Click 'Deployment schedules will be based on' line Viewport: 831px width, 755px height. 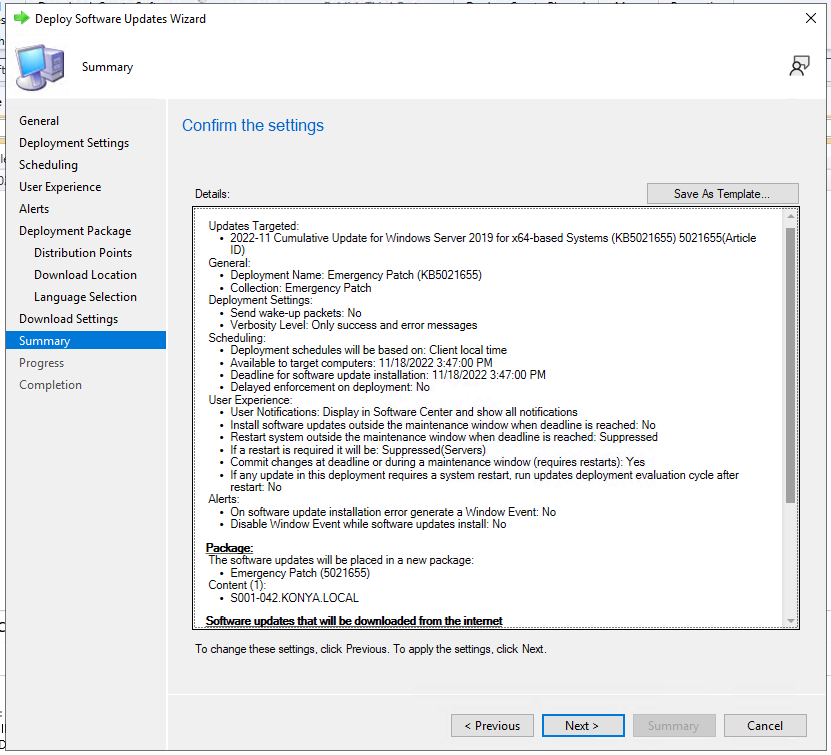368,350
